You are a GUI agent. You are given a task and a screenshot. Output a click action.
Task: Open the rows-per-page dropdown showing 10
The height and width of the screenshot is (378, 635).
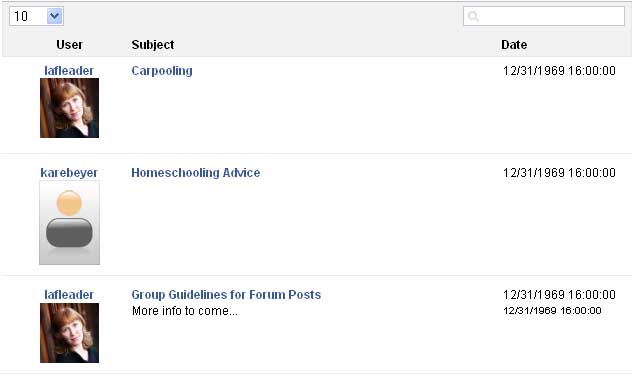click(36, 16)
